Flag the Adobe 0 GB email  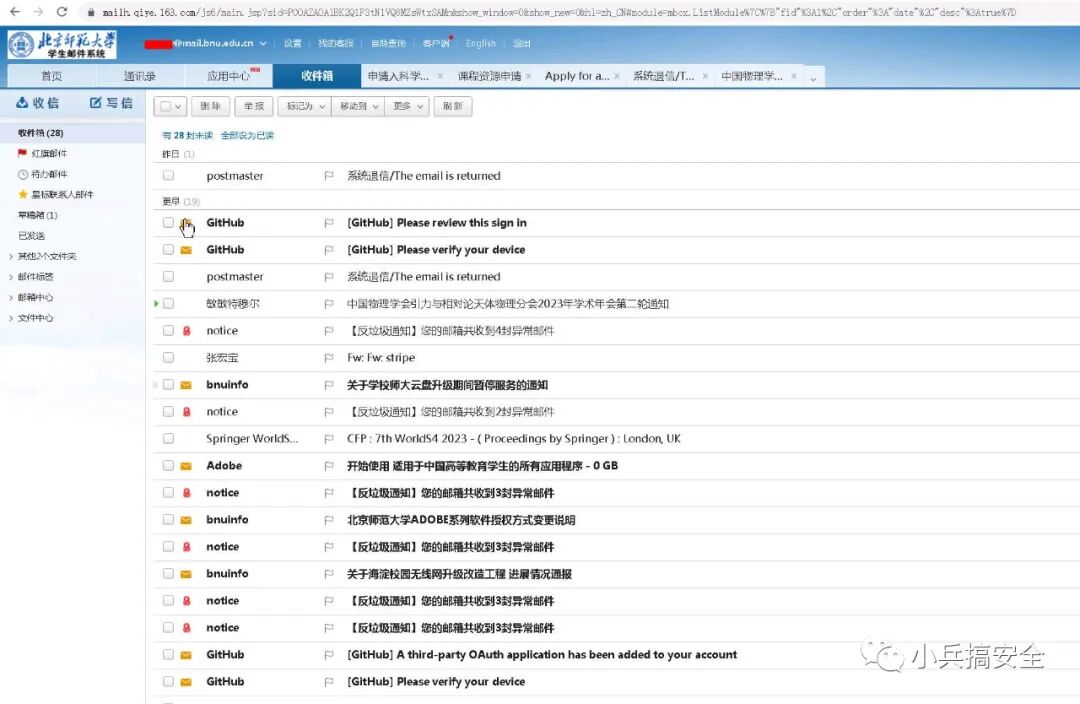329,466
